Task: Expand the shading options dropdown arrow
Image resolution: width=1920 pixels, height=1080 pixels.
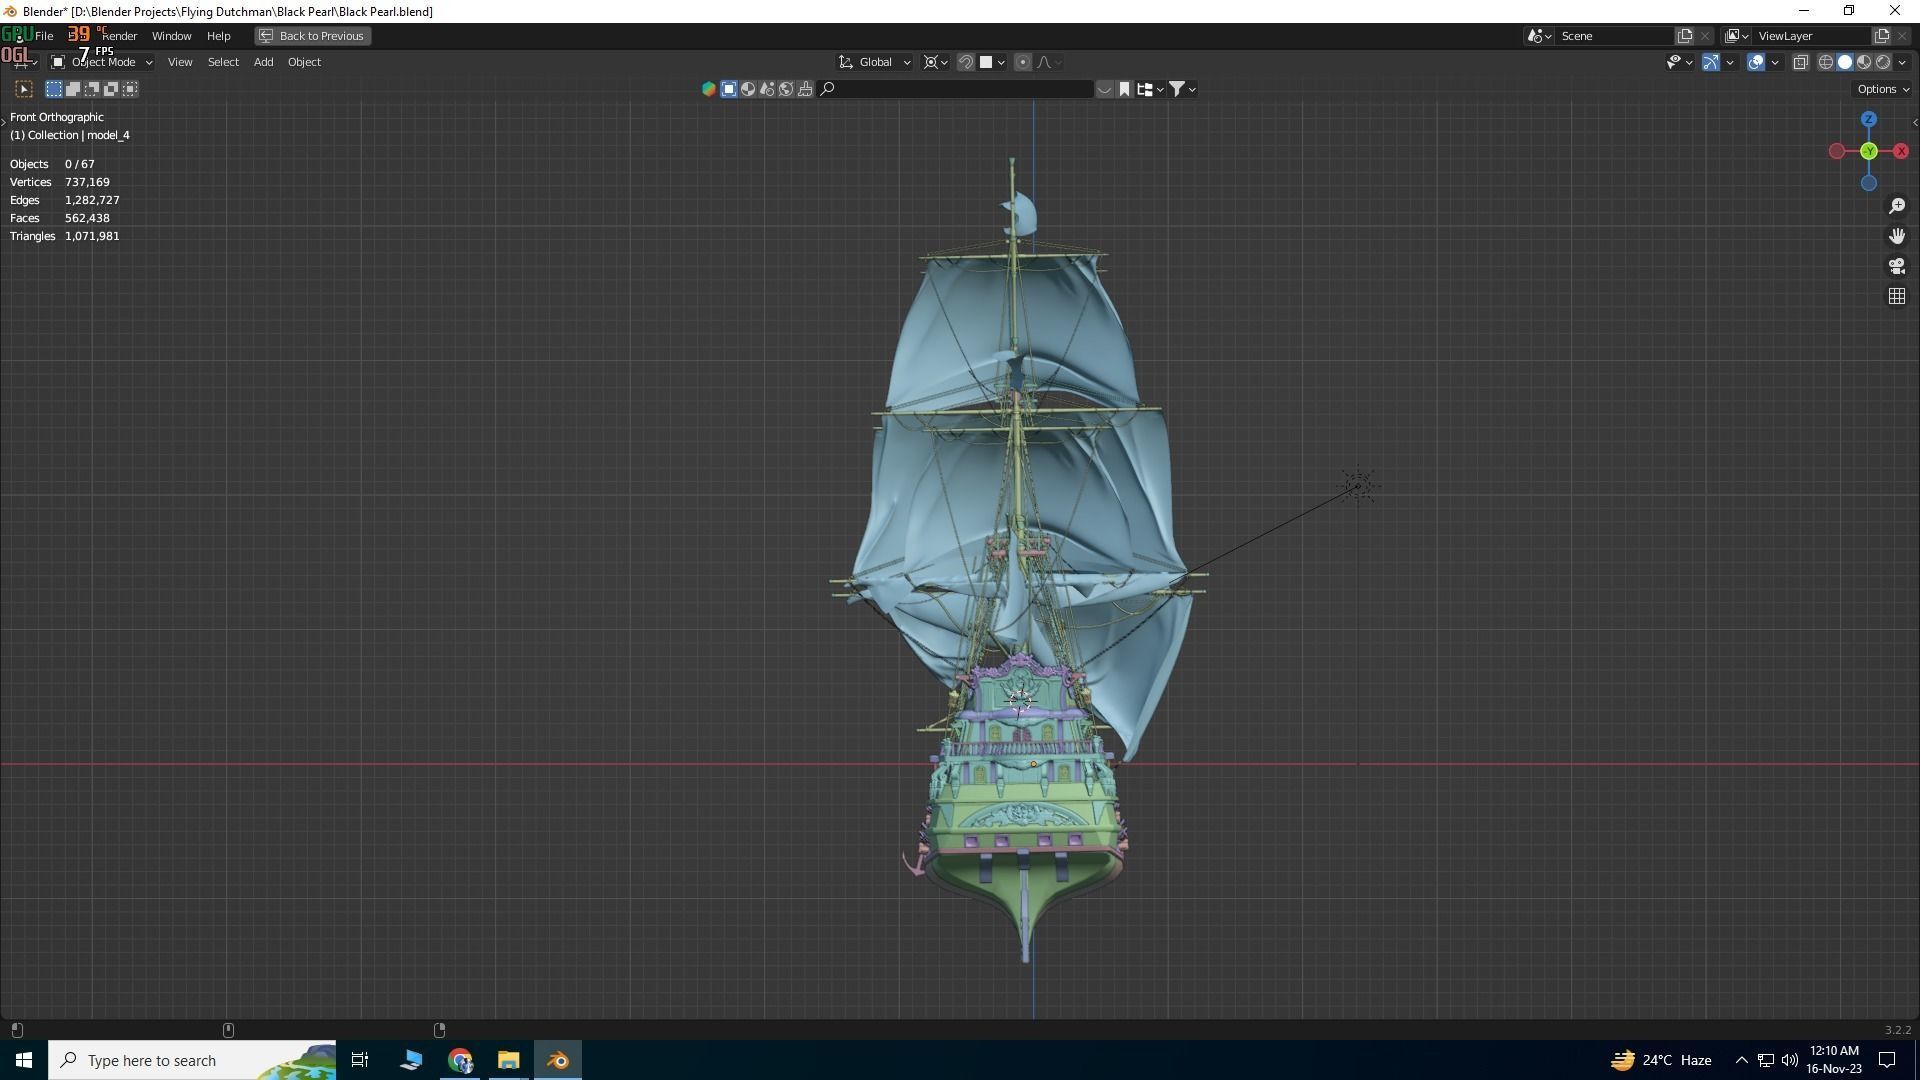Action: (x=1902, y=62)
